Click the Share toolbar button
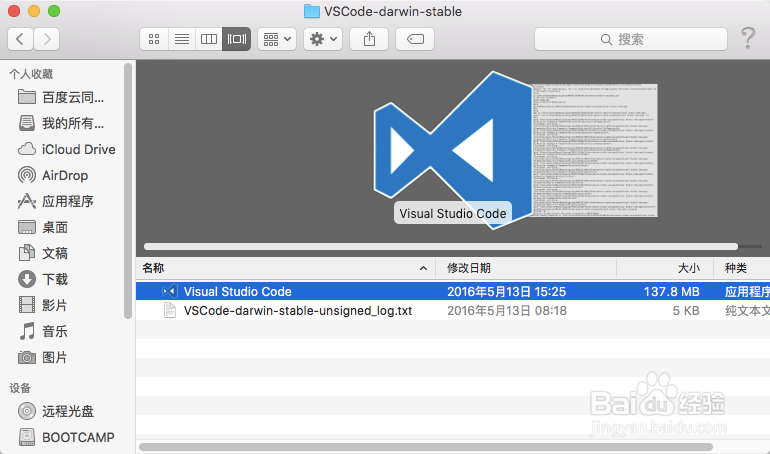770x454 pixels. coord(369,39)
